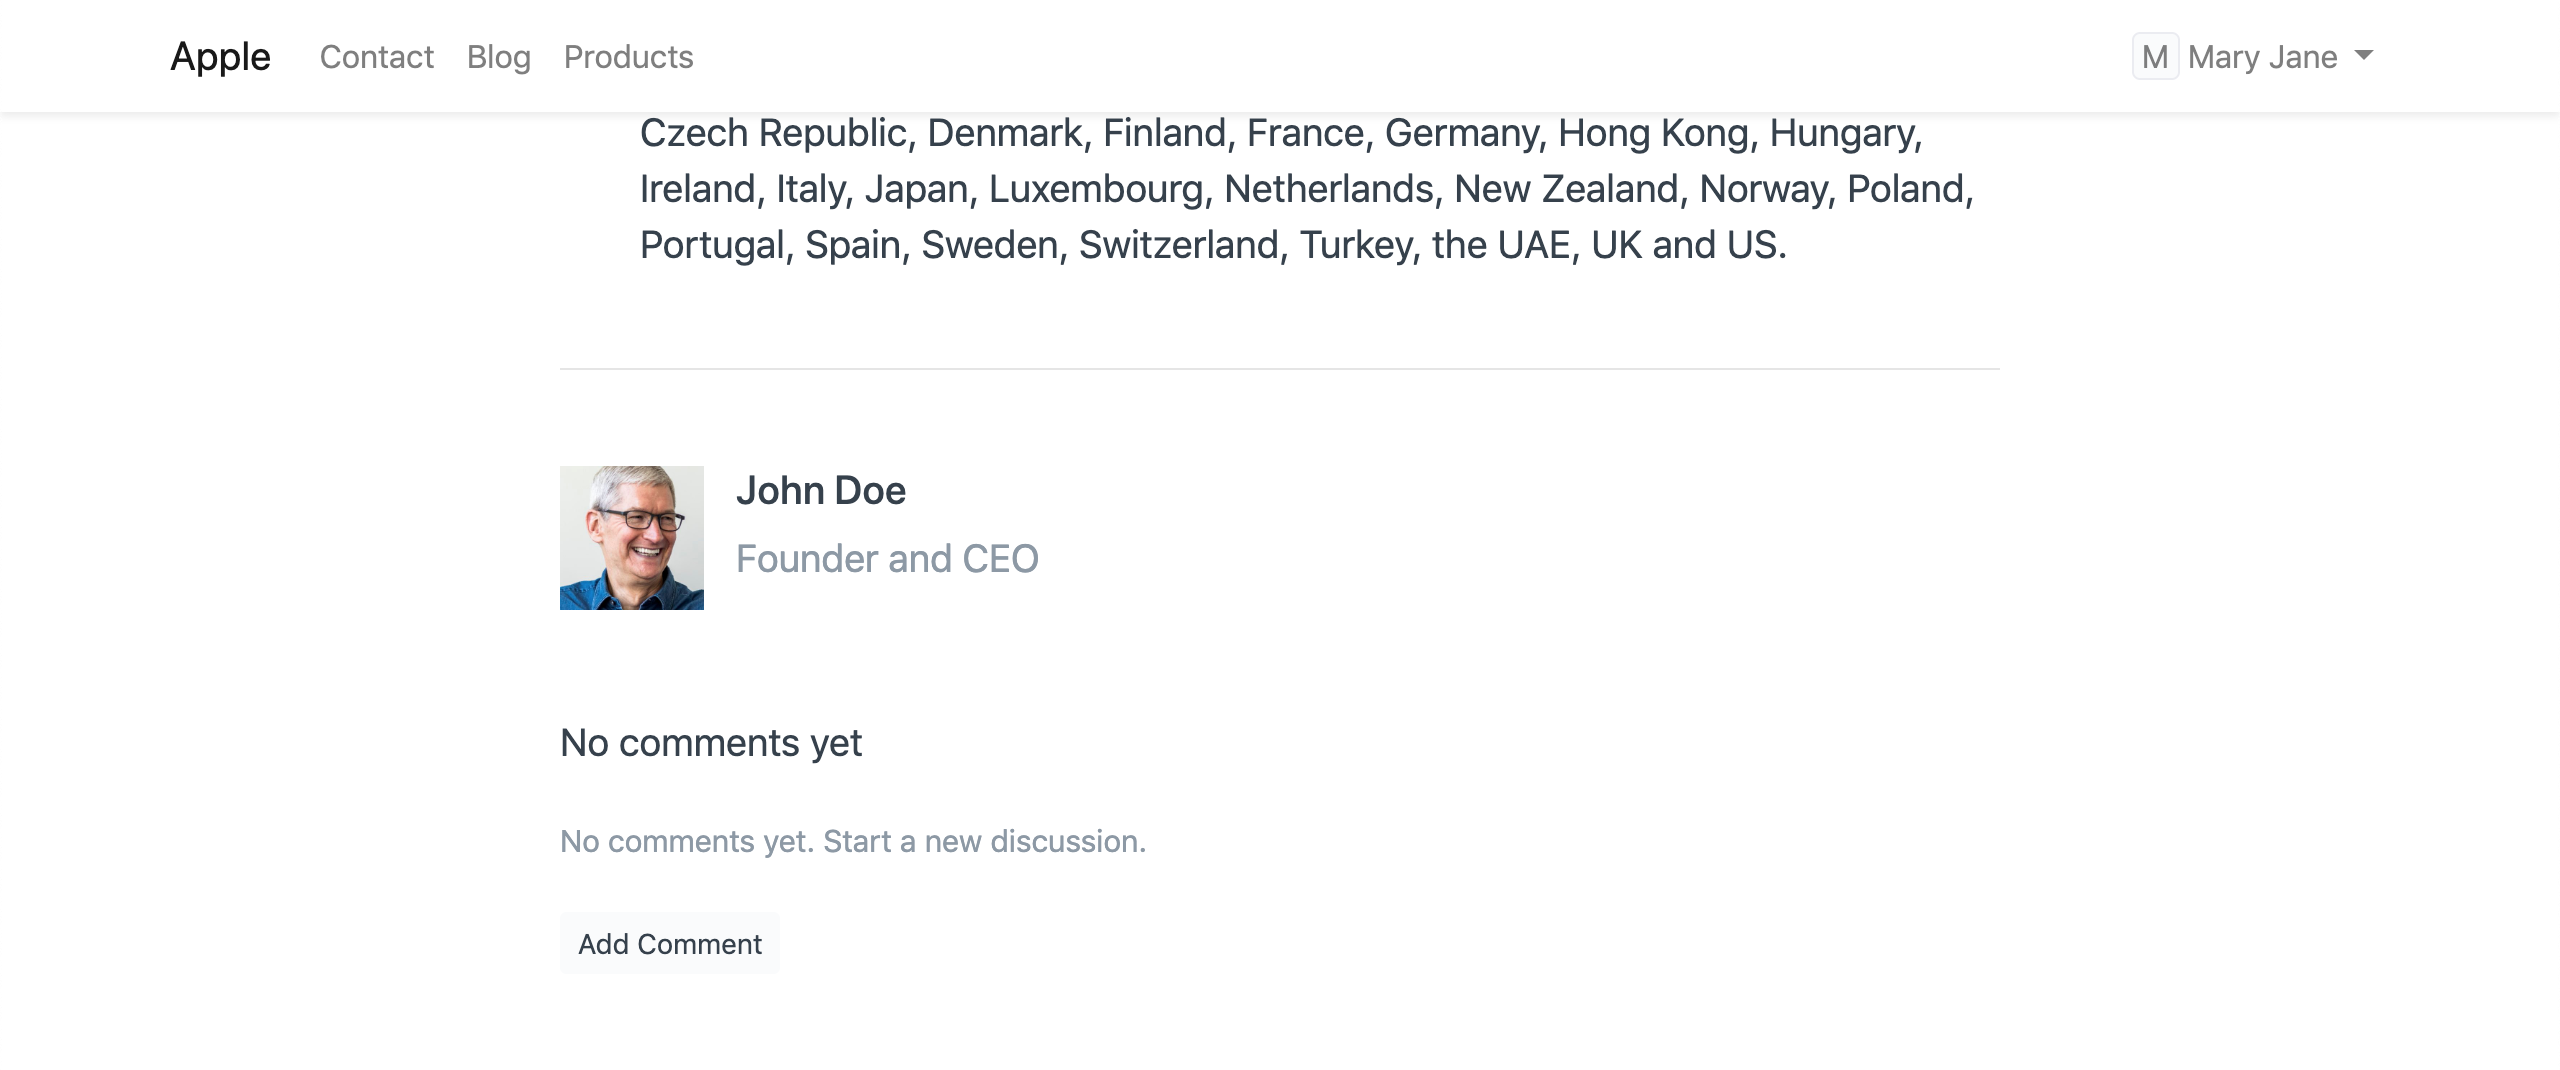
Task: Click the Apple brand logo link
Action: pos(220,57)
